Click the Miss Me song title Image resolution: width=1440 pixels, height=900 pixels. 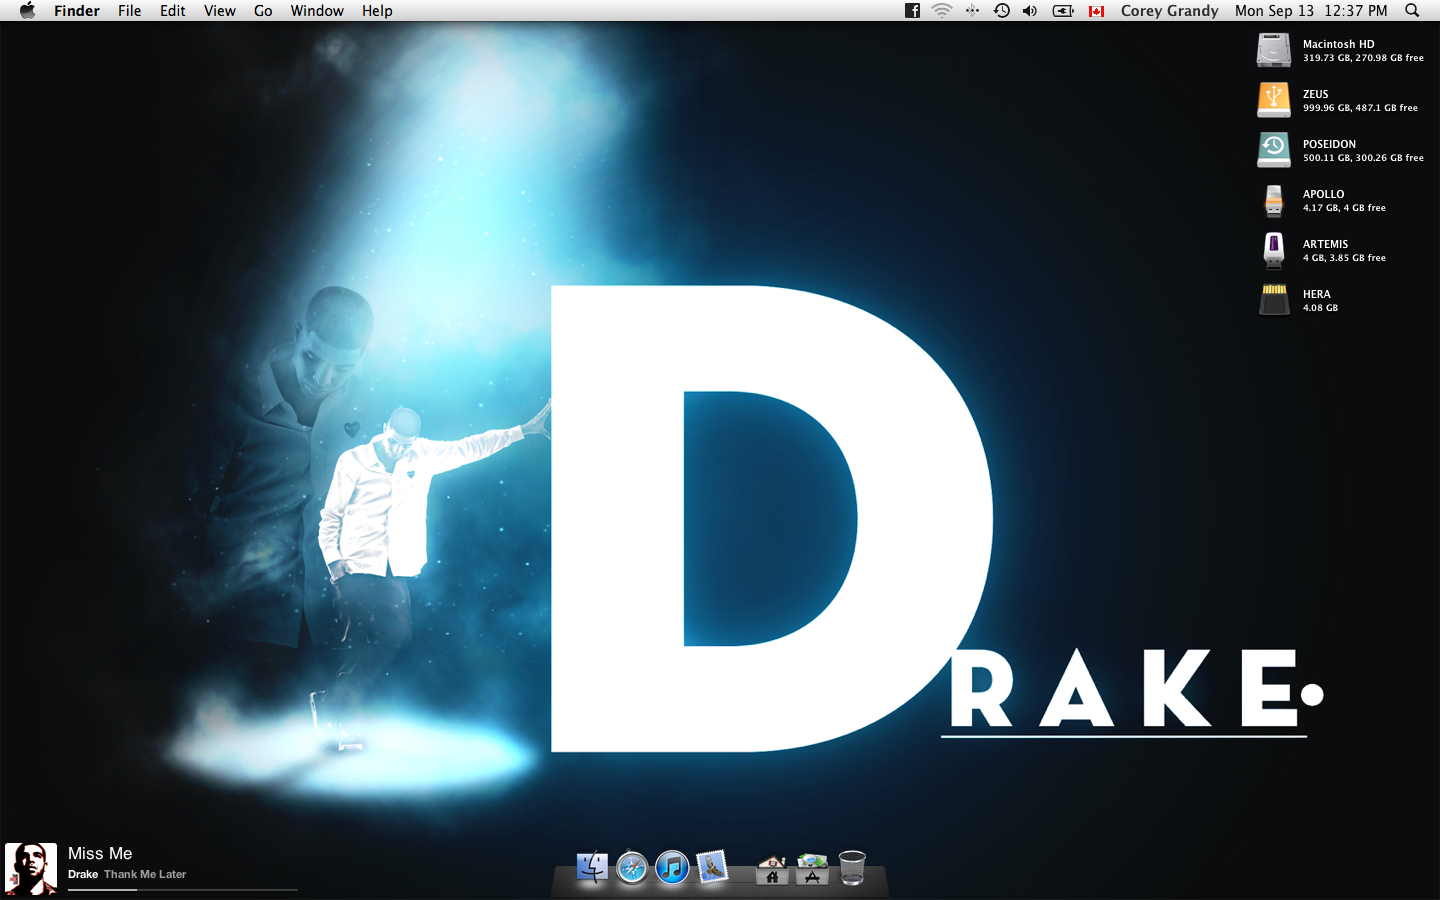[100, 853]
